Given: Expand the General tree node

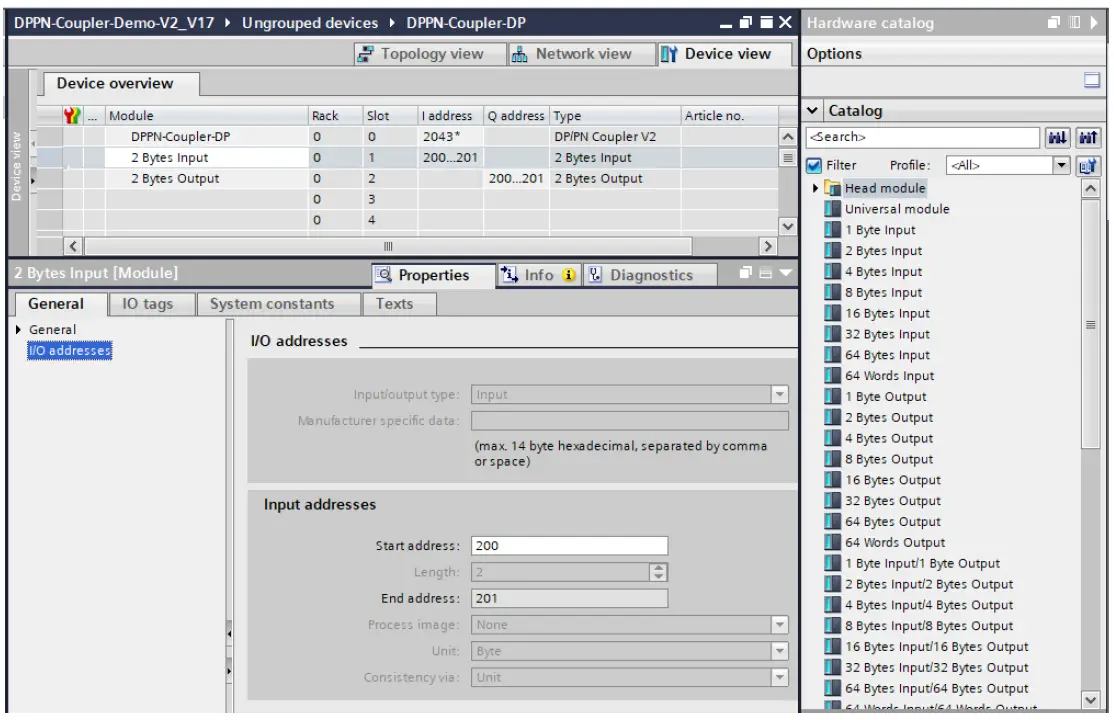Looking at the screenshot, I should [x=18, y=330].
